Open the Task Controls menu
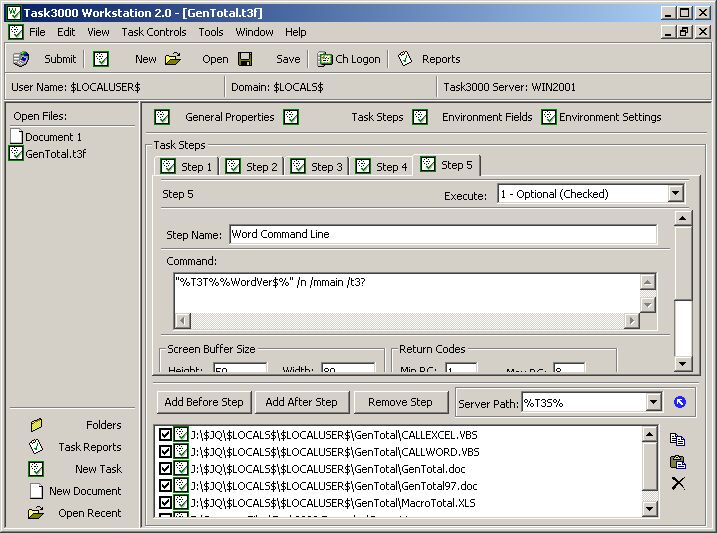Image resolution: width=717 pixels, height=533 pixels. pyautogui.click(x=153, y=32)
